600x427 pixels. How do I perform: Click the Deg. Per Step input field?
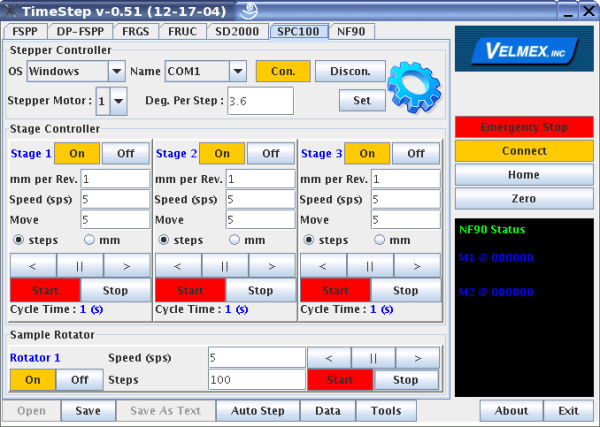(261, 101)
